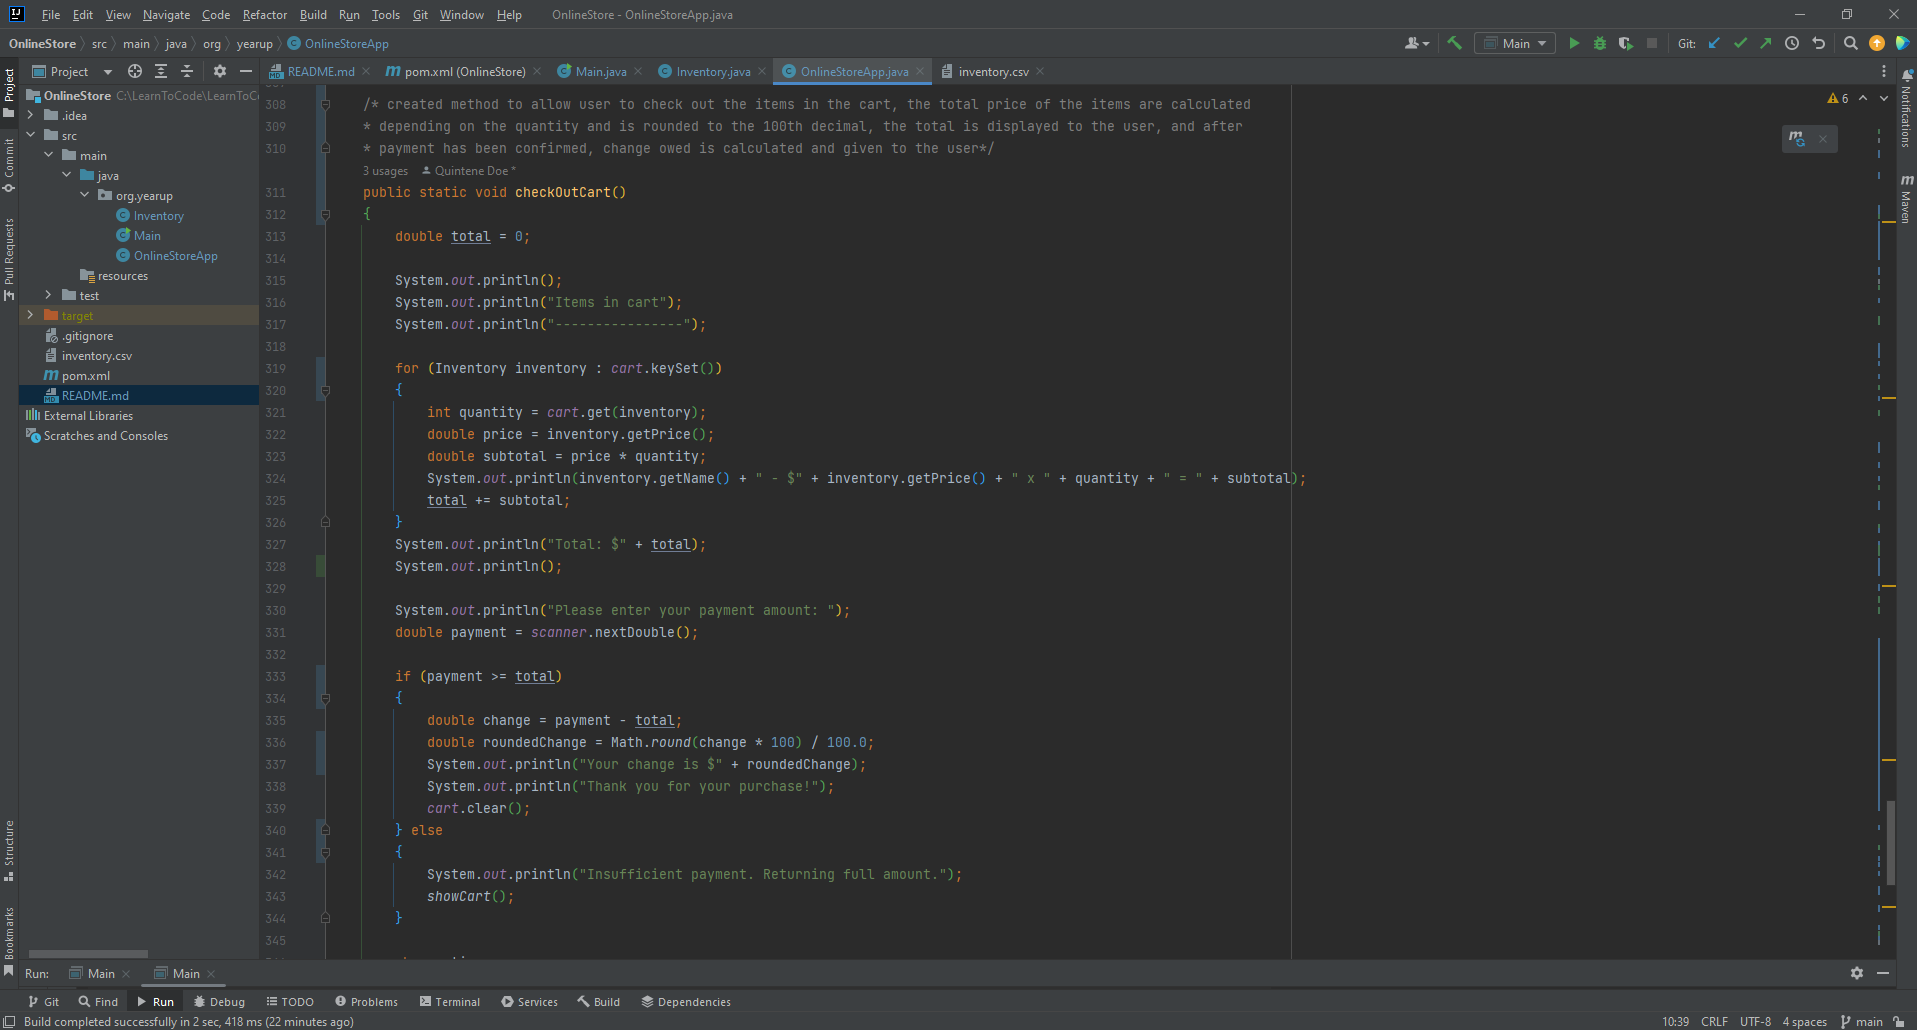
Task: Commit changes with Git checkmark icon
Action: [1740, 43]
